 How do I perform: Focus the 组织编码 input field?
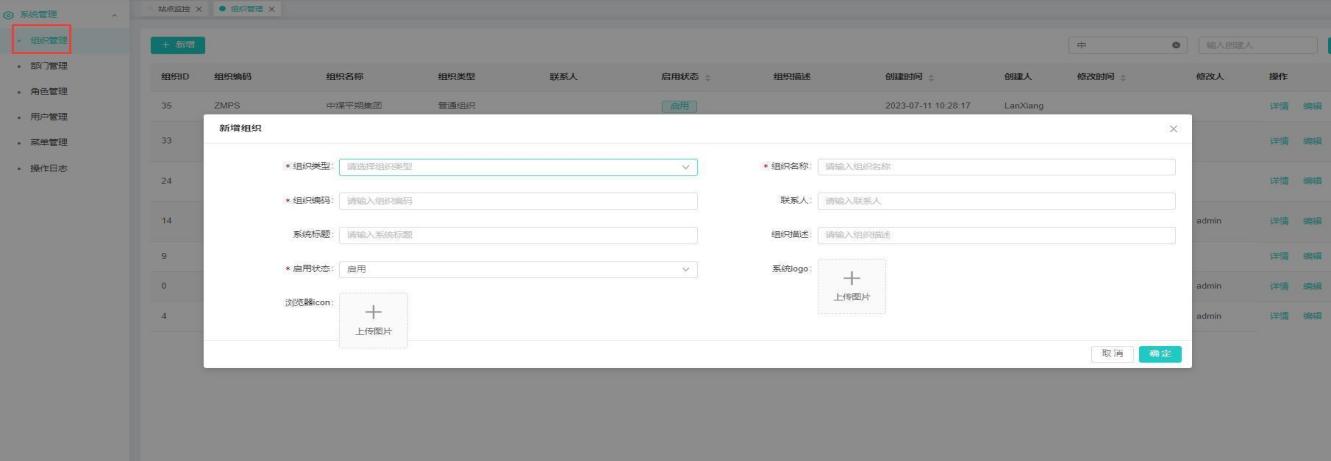tap(518, 201)
